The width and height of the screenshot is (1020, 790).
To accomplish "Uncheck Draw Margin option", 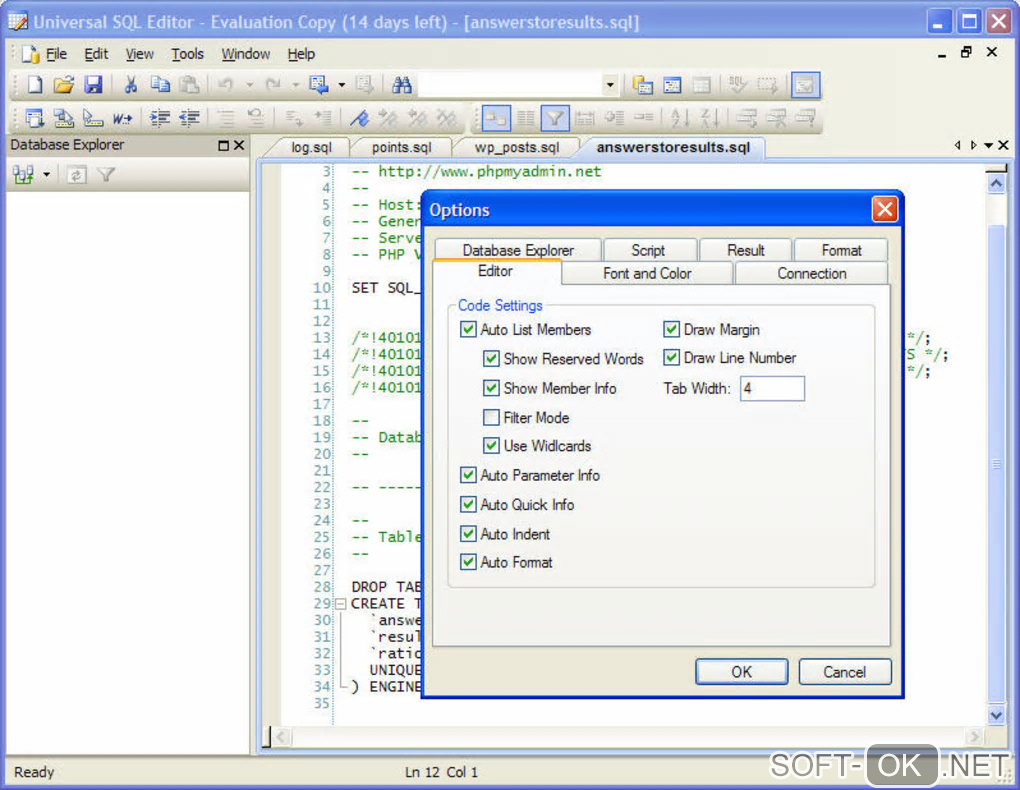I will (x=671, y=329).
